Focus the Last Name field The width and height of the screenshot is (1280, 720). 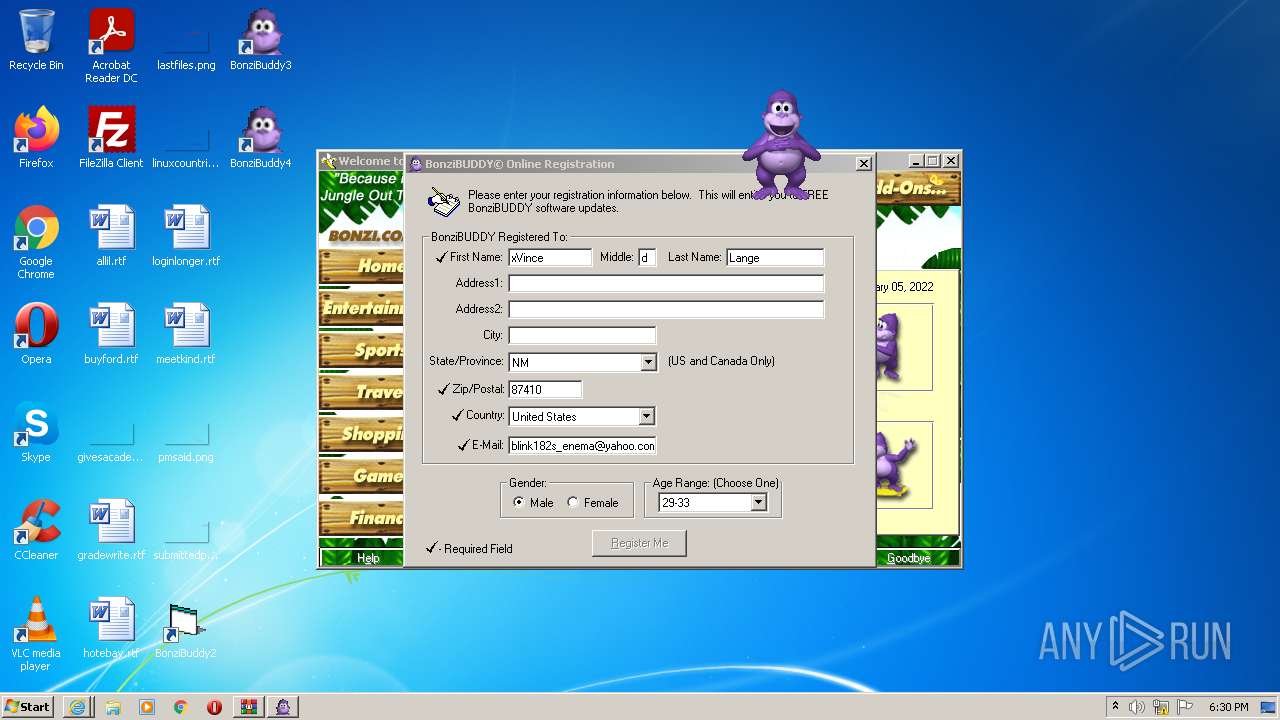(775, 258)
